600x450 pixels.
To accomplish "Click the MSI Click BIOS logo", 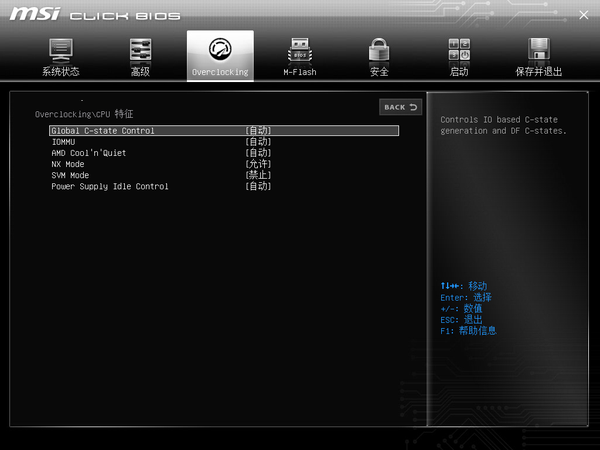I will click(95, 15).
